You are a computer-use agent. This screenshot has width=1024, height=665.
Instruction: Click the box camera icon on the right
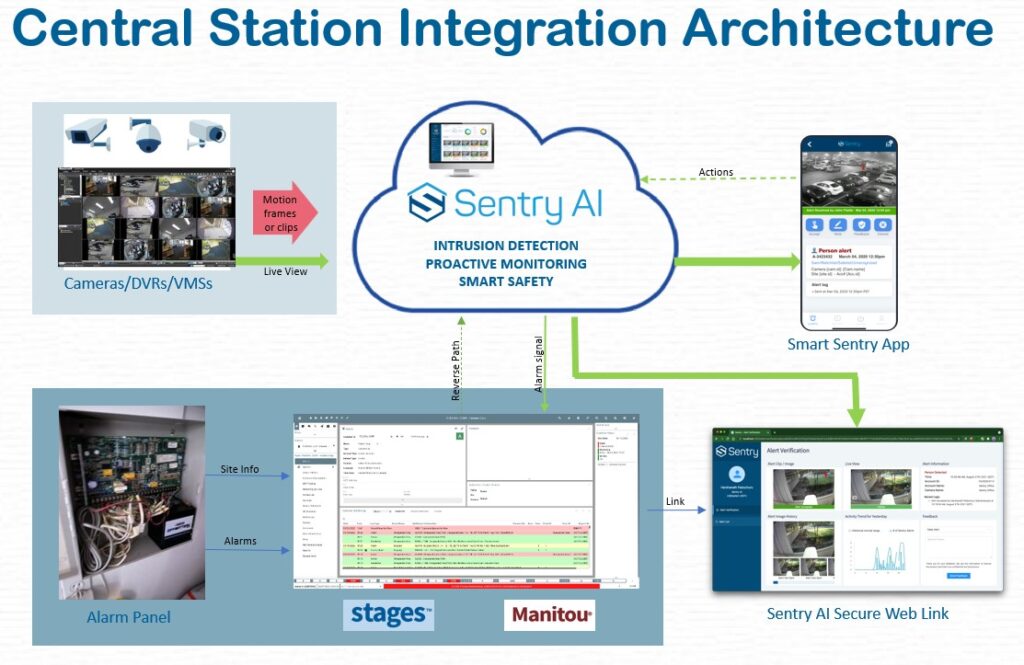(206, 134)
